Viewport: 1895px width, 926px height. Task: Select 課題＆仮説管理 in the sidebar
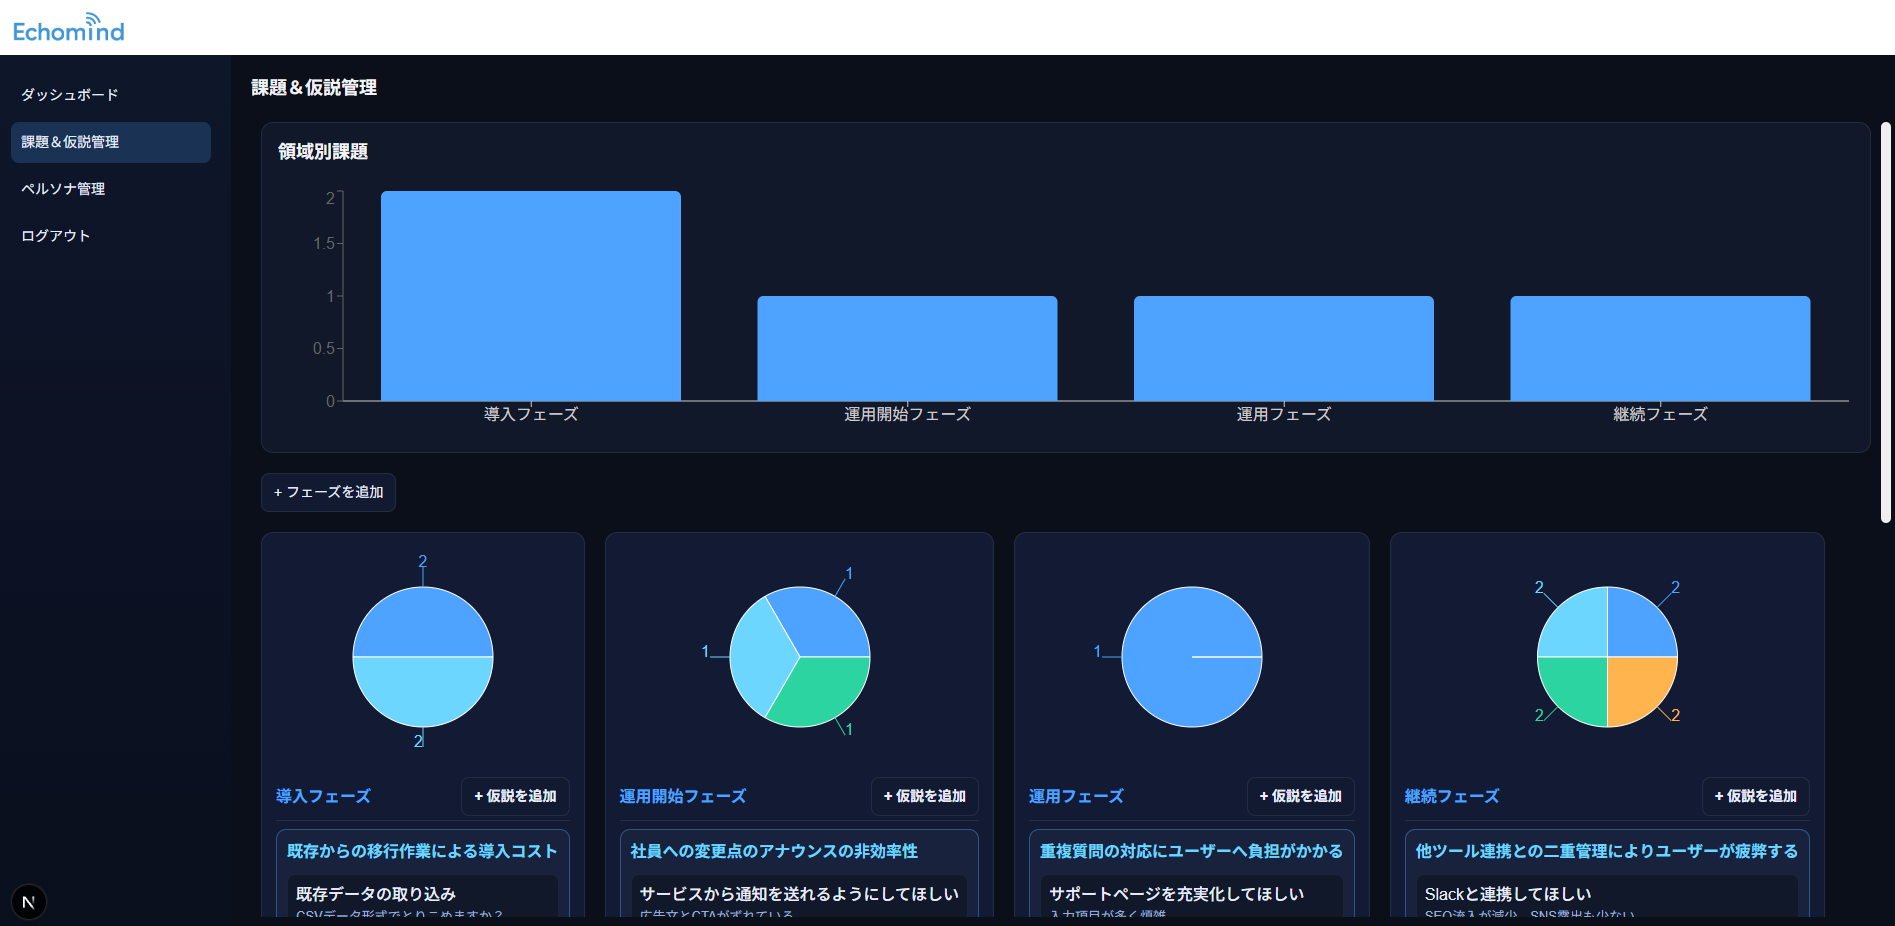[110, 142]
